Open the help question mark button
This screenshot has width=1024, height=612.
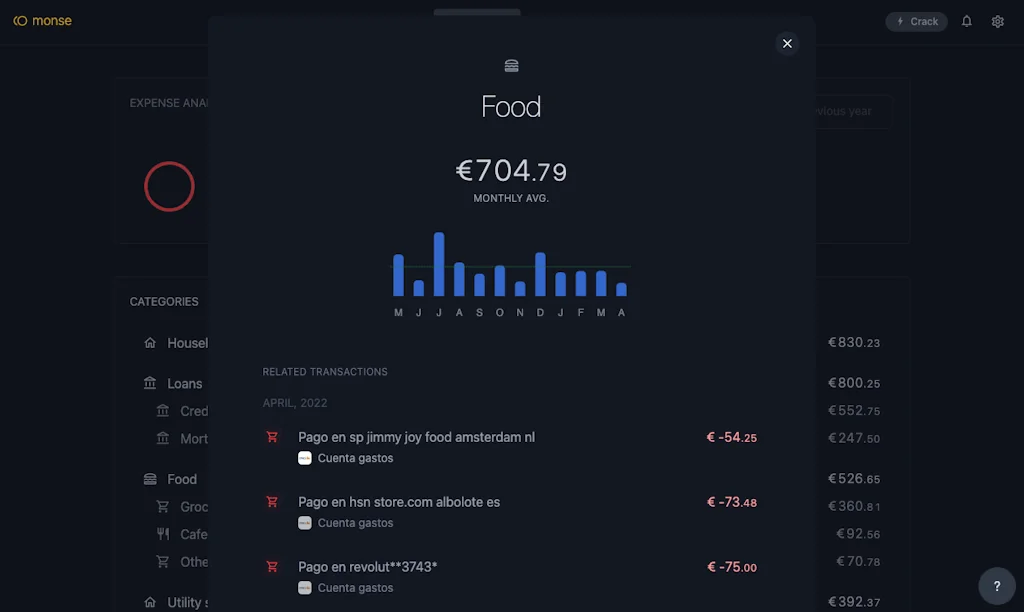click(996, 586)
